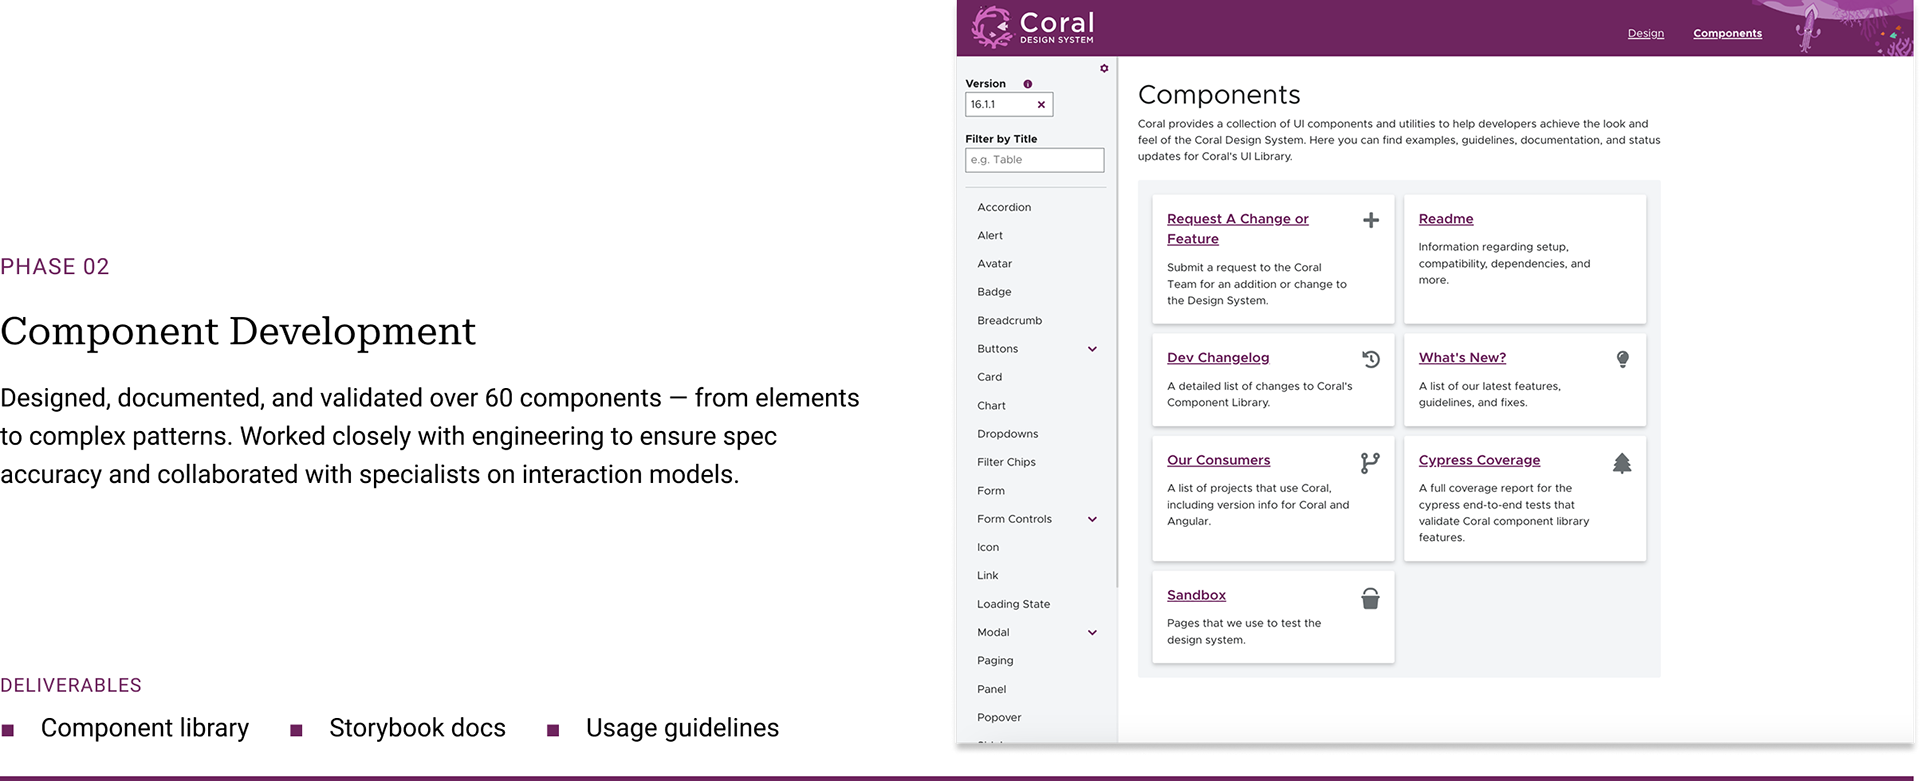Clear the version 16.1.1 field
This screenshot has height=781, width=1920.
point(1041,104)
